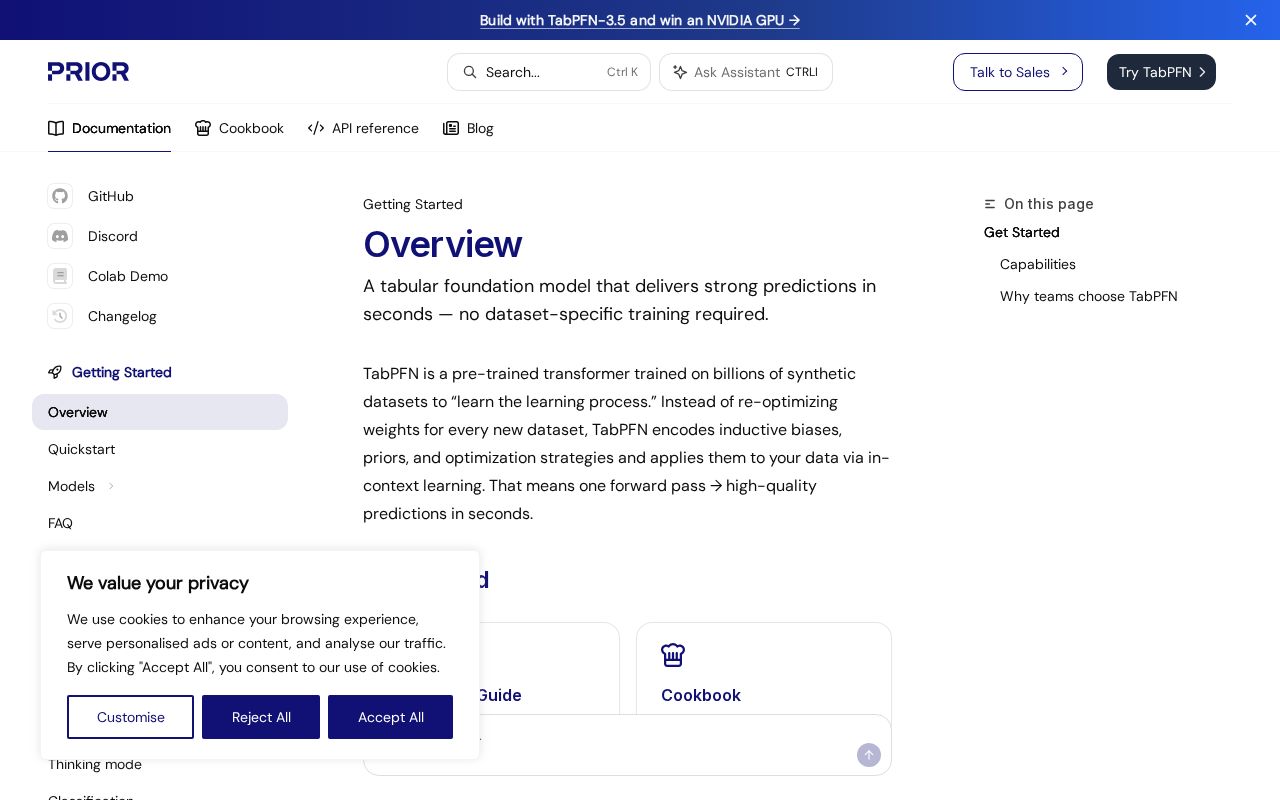Click the Cookbook chef hat tab icon

203,128
